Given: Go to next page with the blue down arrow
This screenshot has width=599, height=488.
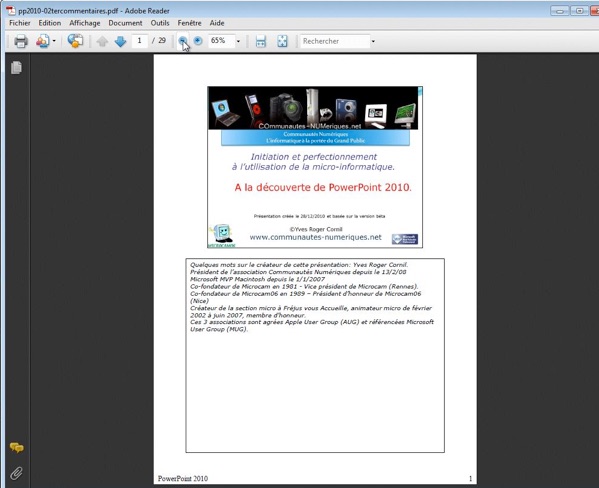Looking at the screenshot, I should (x=120, y=41).
